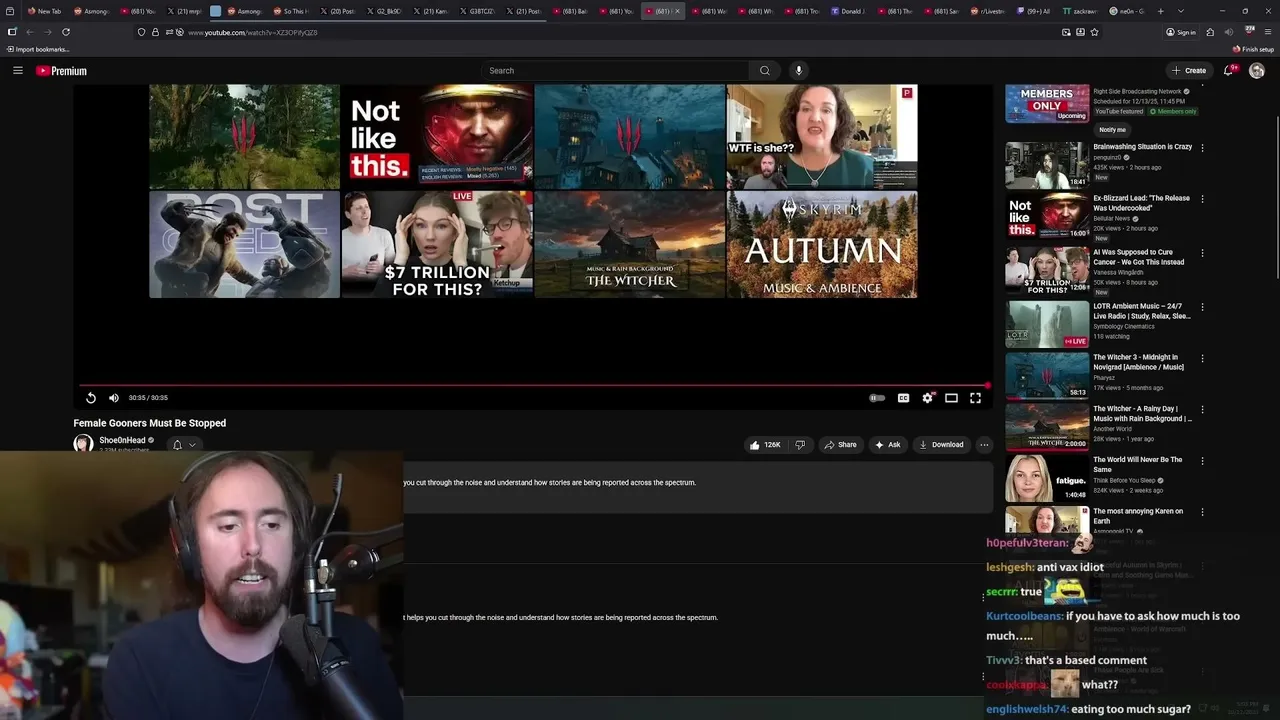
Task: Open player settings gear
Action: (x=928, y=398)
